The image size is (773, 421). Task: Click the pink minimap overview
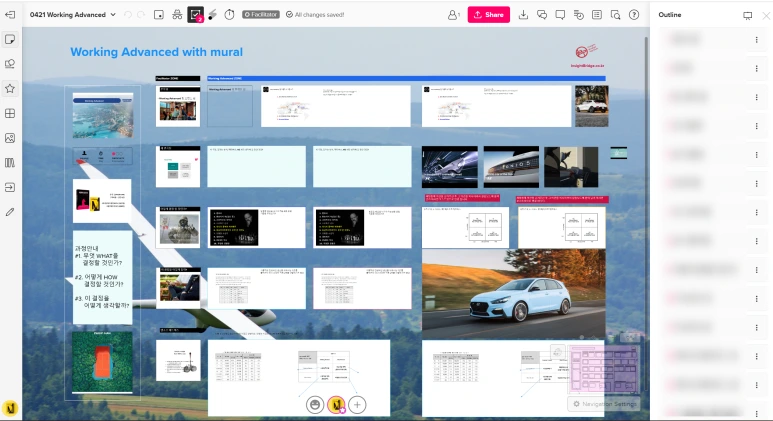pyautogui.click(x=604, y=369)
